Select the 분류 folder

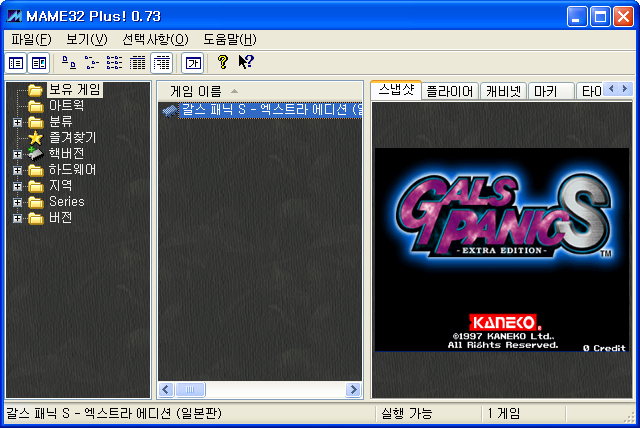pyautogui.click(x=60, y=122)
